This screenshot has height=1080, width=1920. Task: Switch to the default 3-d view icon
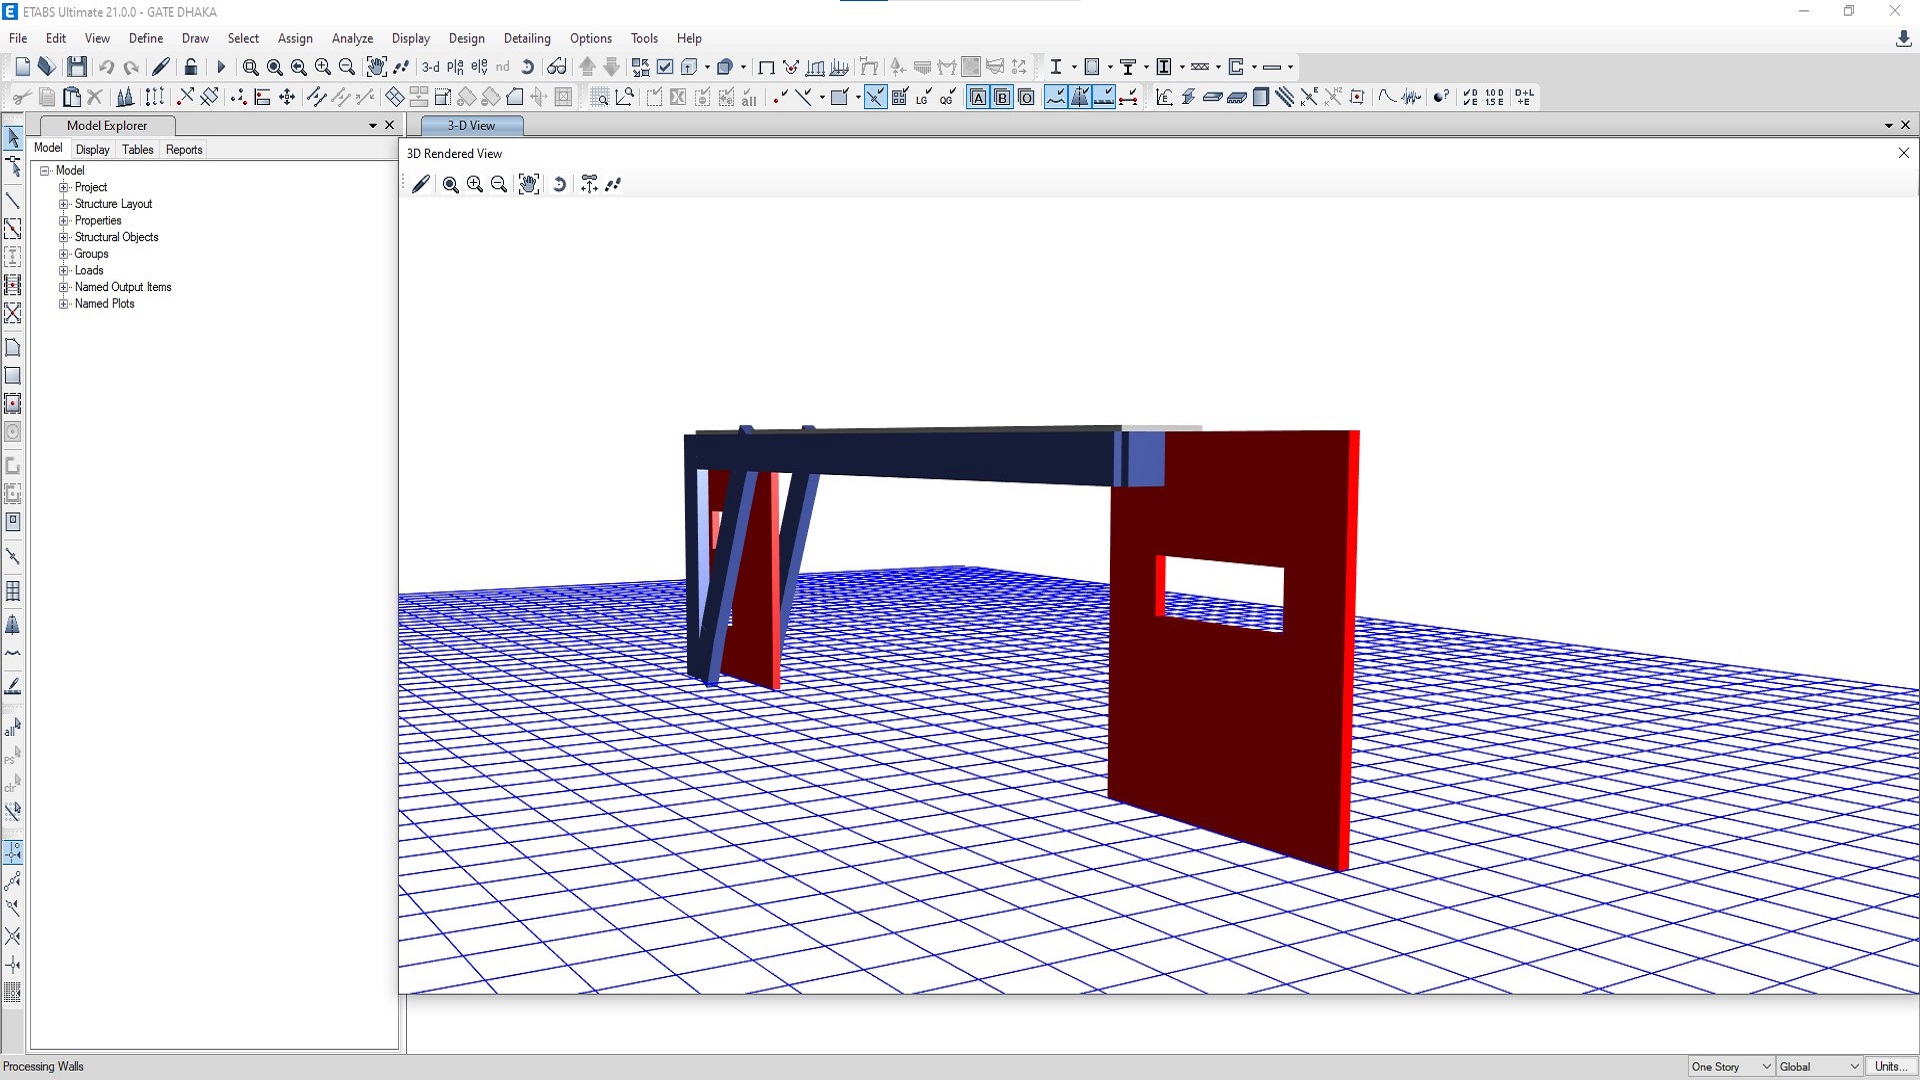click(430, 67)
